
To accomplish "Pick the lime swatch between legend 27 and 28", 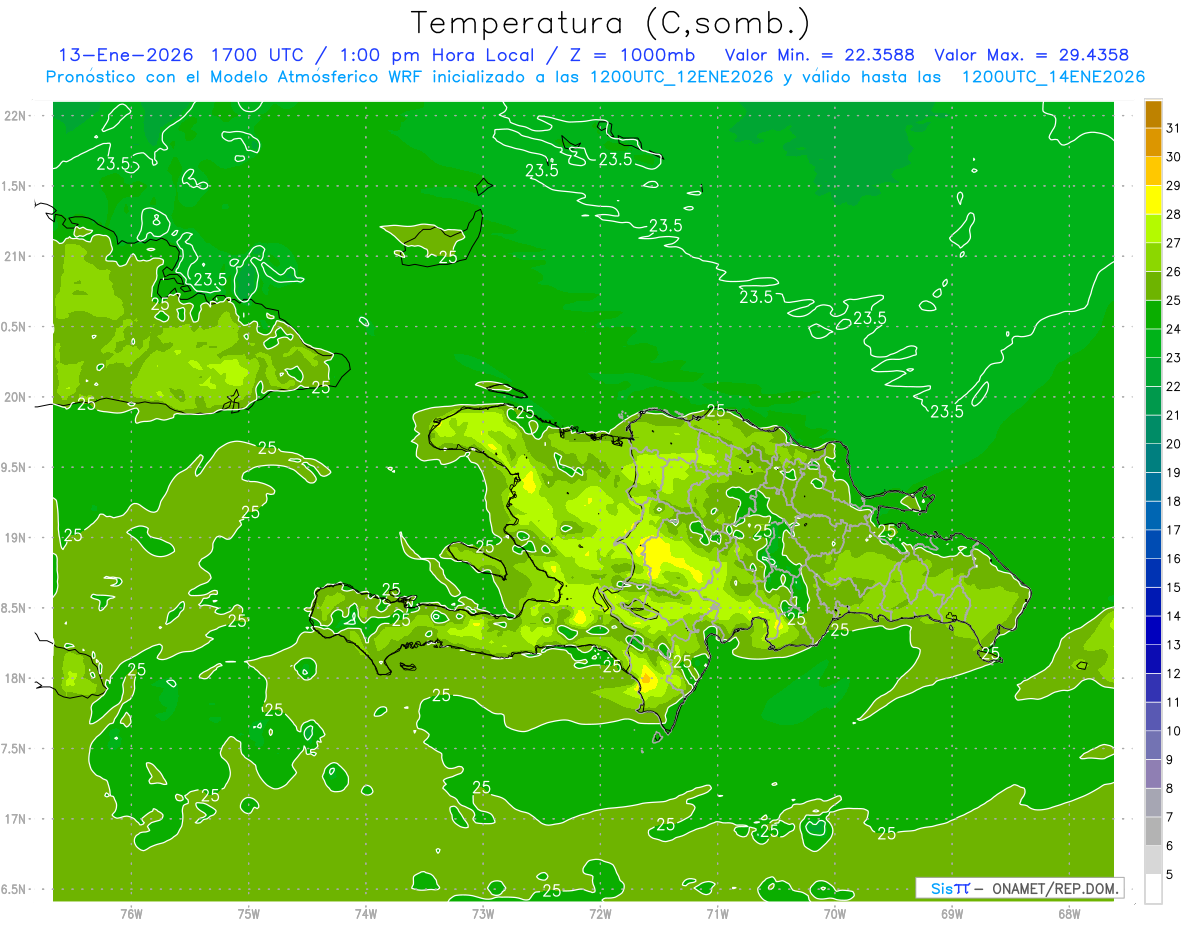I will (1153, 228).
